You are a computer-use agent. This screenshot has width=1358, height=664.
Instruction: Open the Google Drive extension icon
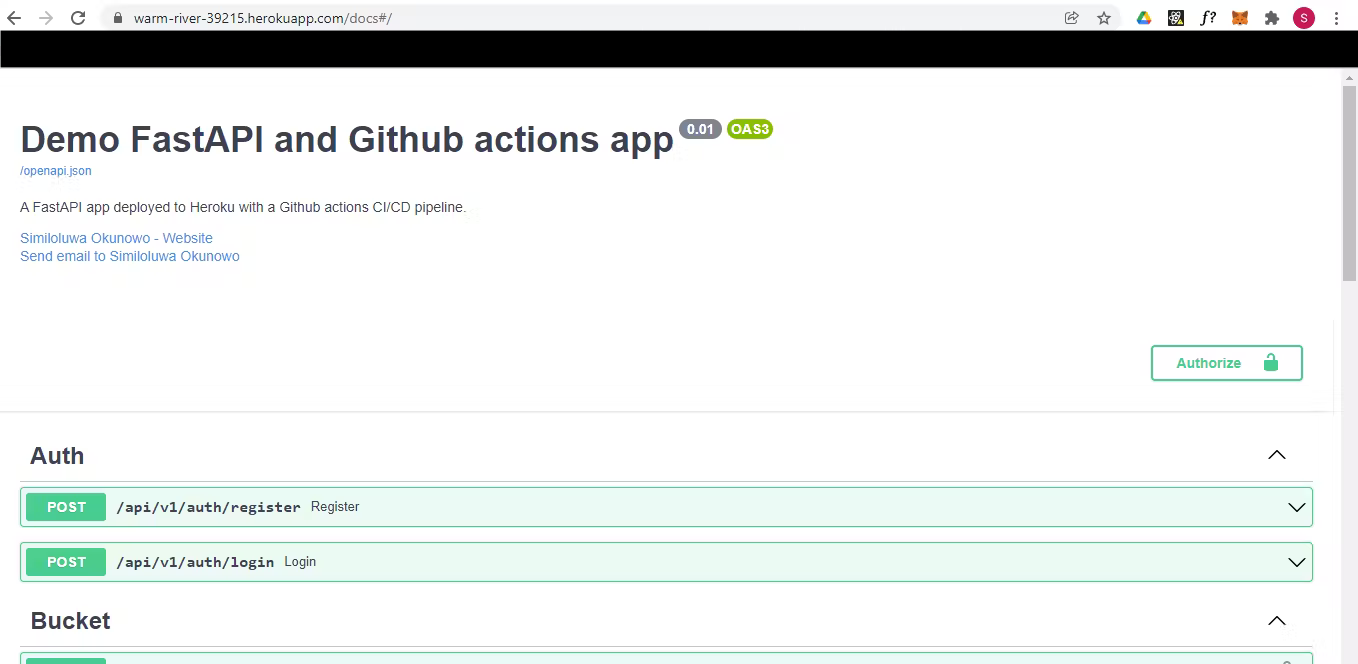(x=1144, y=18)
